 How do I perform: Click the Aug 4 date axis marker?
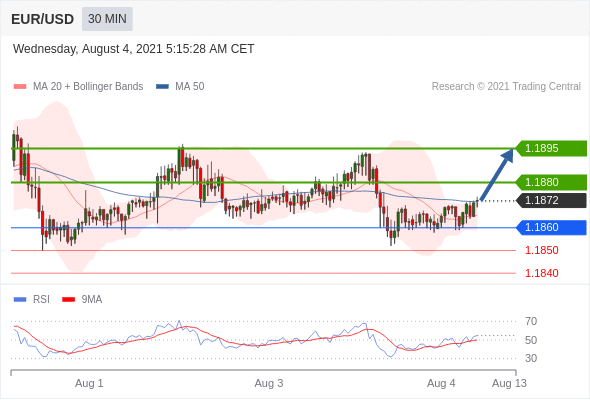(441, 383)
